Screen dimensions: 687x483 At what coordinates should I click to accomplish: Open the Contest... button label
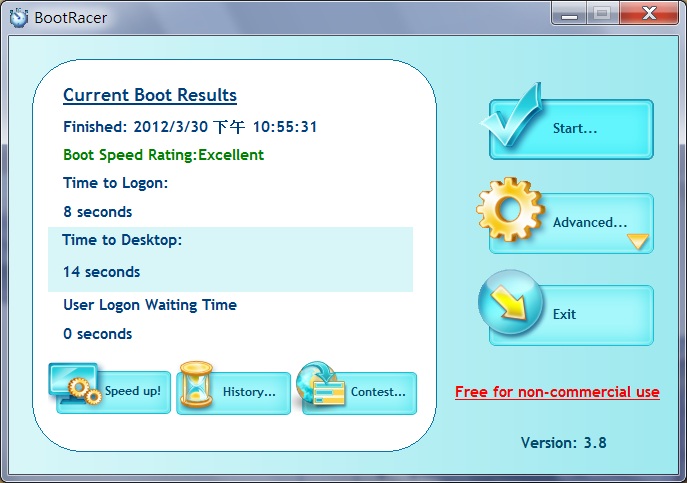click(378, 391)
